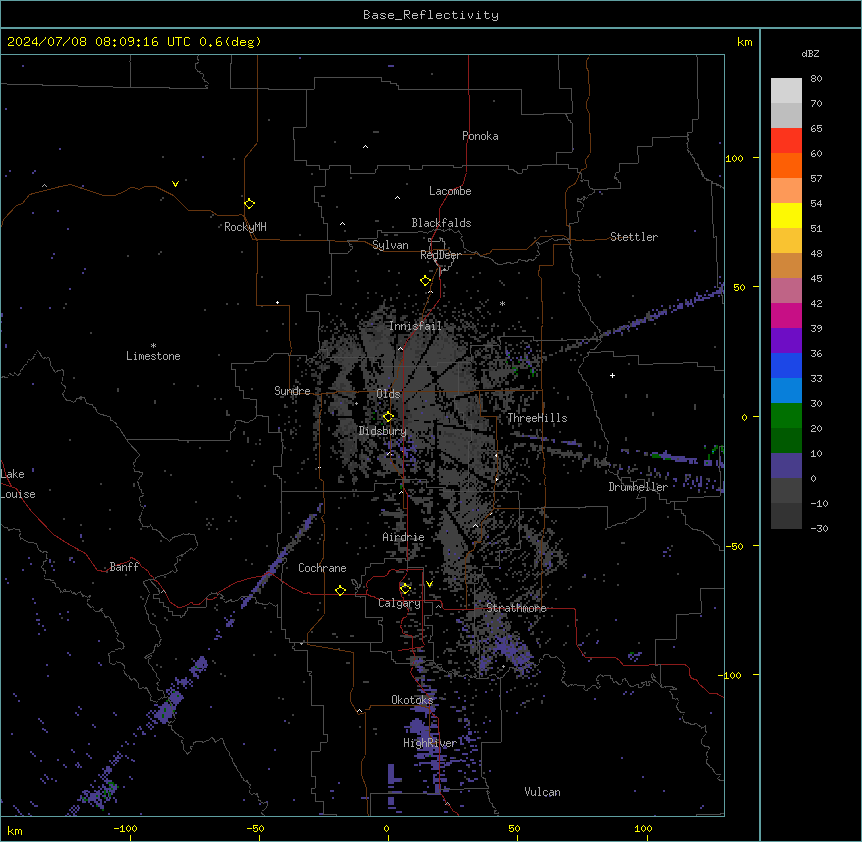Select the yellow V marker east of Calgary
The image size is (862, 842).
(429, 584)
